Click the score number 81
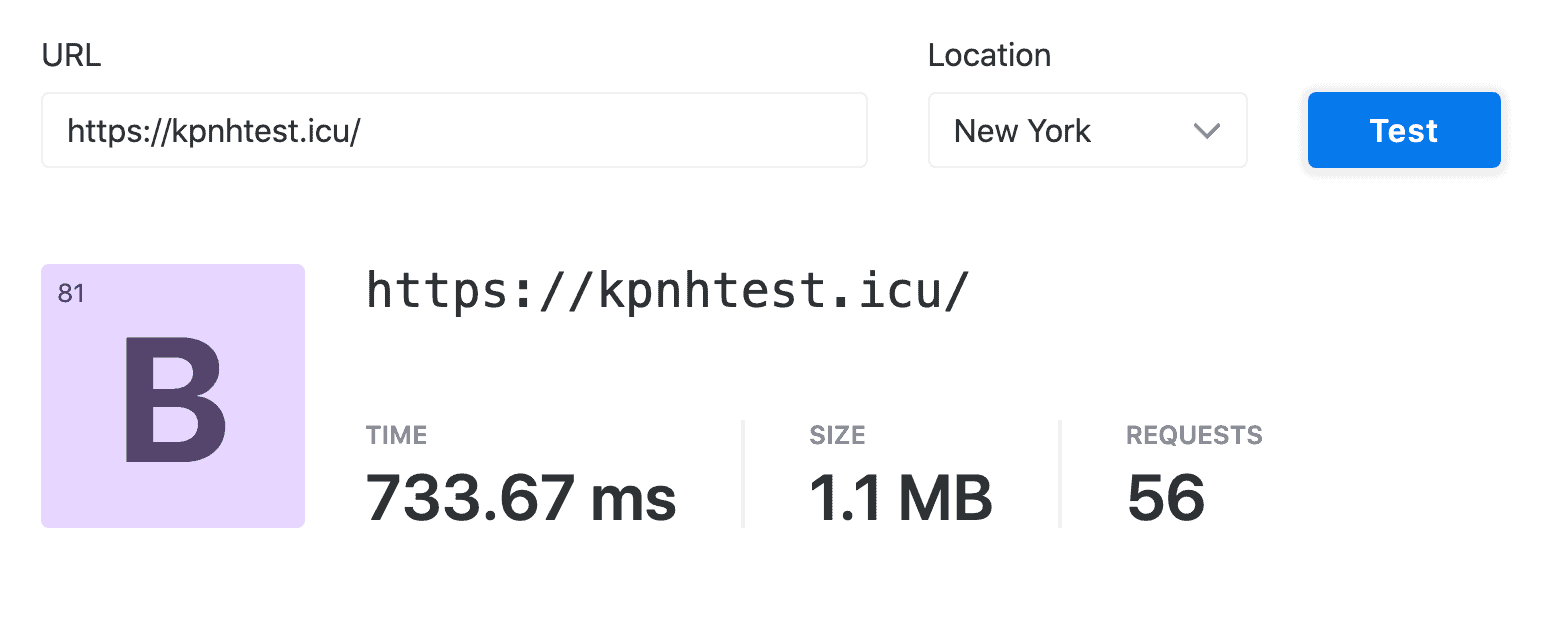The height and width of the screenshot is (620, 1544). 71,294
